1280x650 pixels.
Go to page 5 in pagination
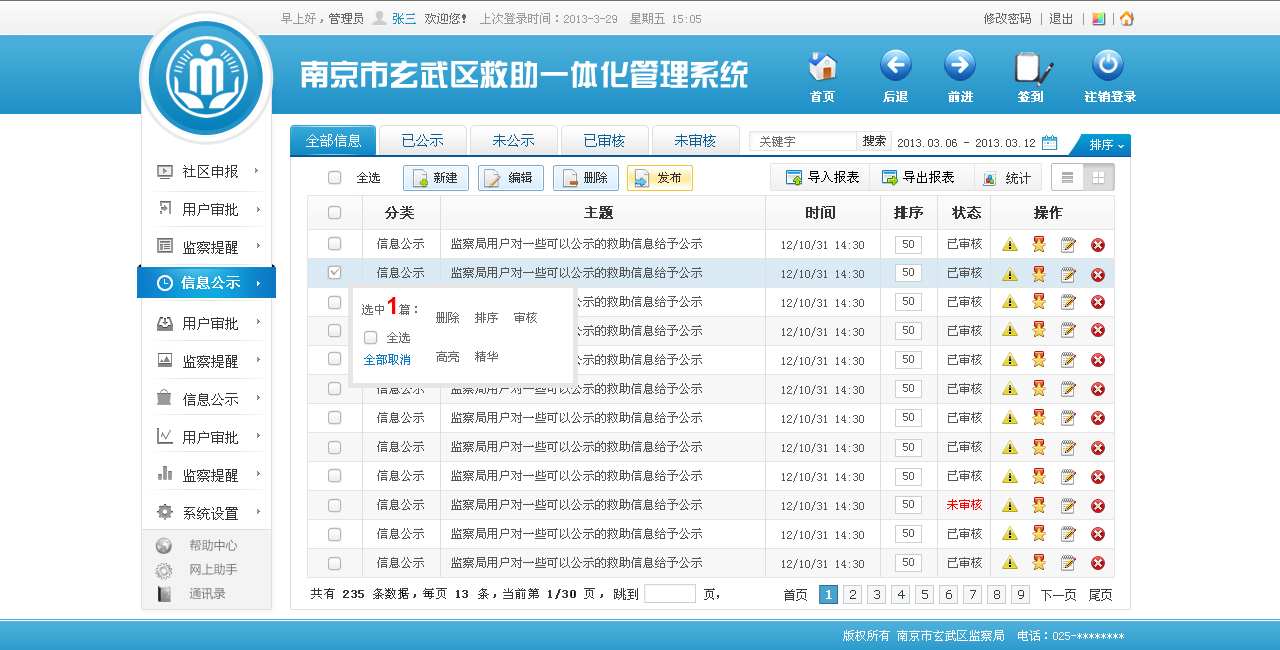(924, 595)
